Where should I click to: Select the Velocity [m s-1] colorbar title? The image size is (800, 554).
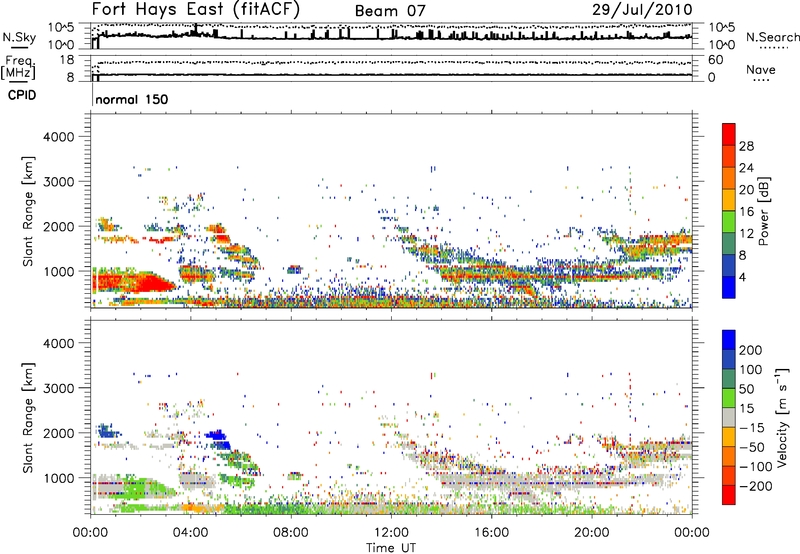[x=783, y=418]
